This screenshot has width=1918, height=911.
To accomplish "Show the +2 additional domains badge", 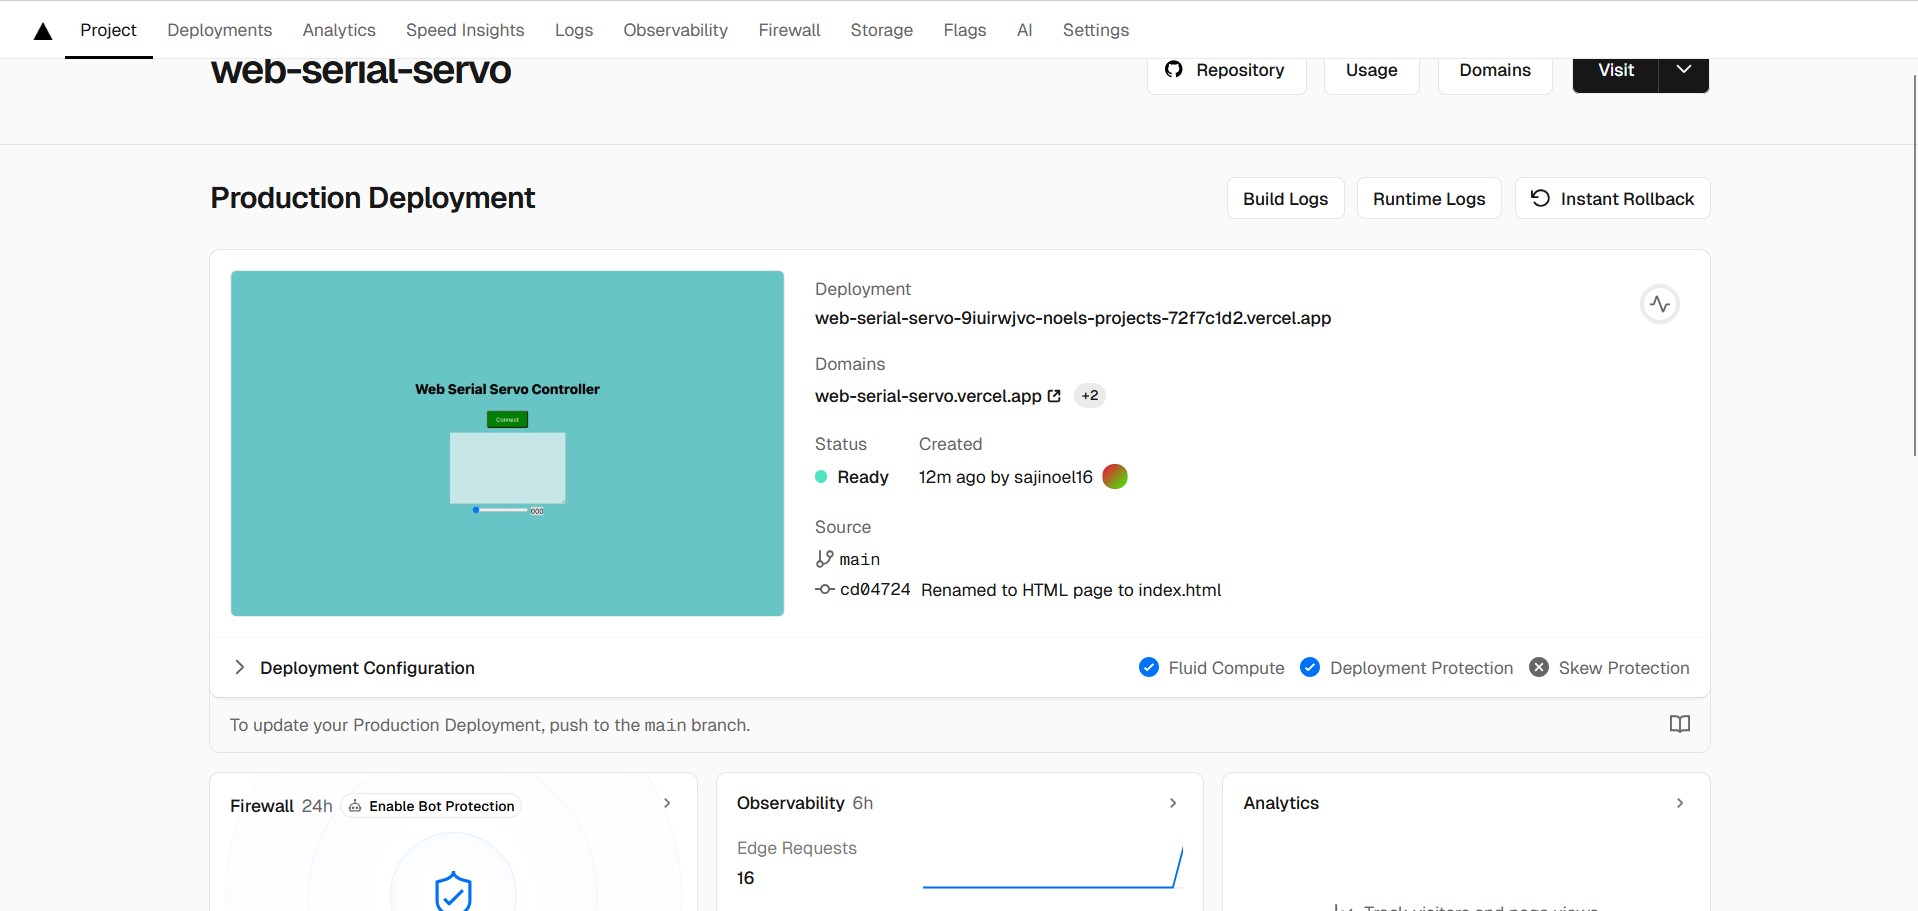I will (1089, 396).
